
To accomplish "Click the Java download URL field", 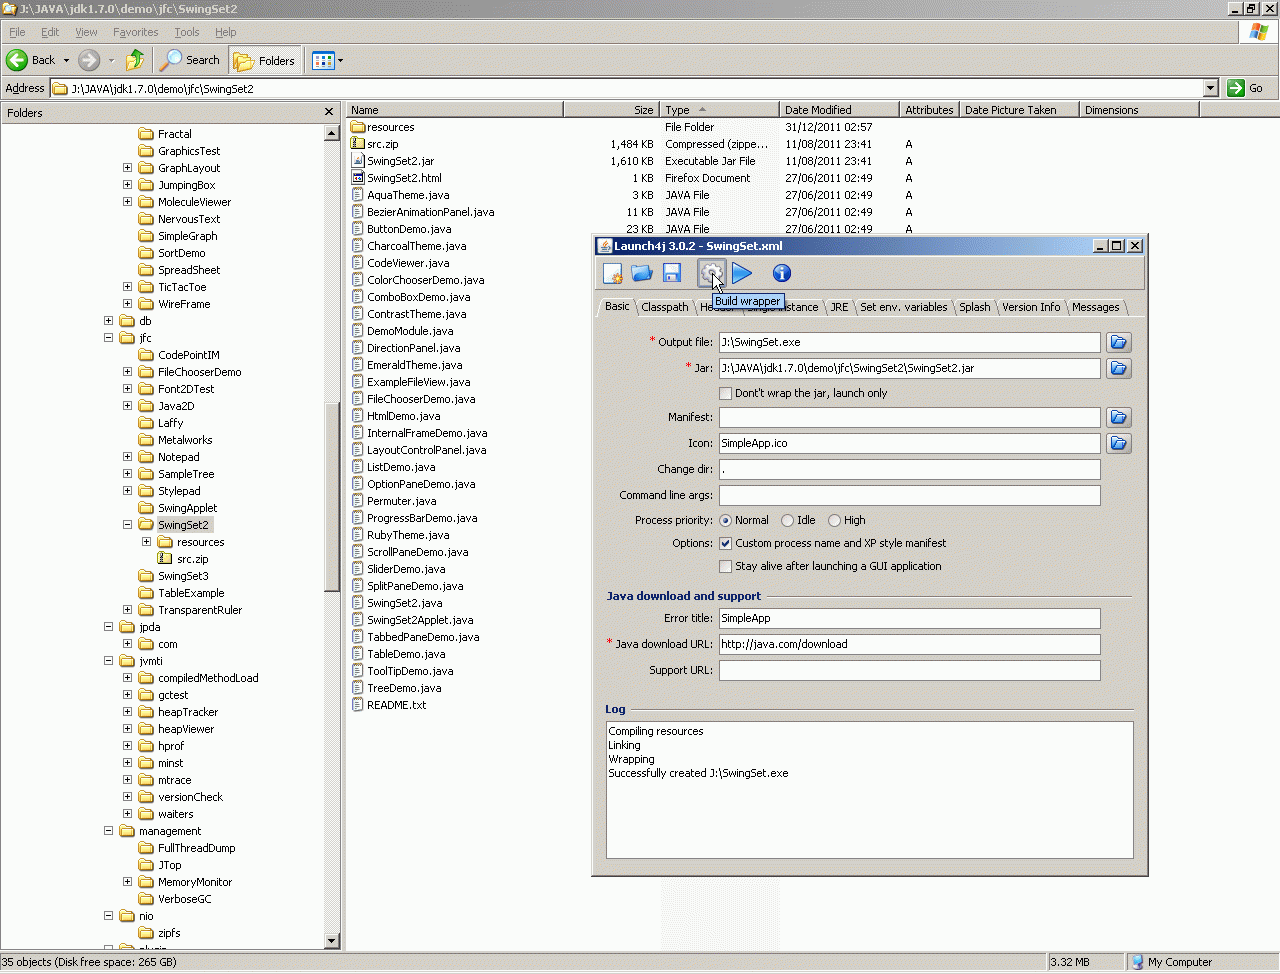I will (x=910, y=644).
